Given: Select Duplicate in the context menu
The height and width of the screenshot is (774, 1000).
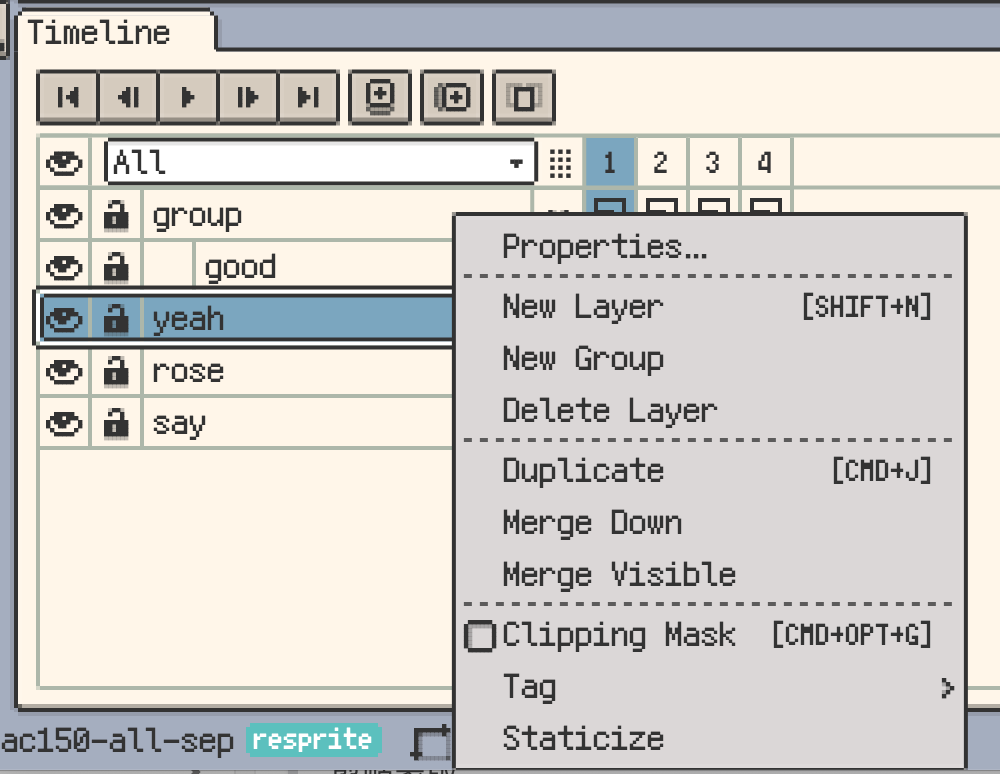Looking at the screenshot, I should pyautogui.click(x=583, y=471).
